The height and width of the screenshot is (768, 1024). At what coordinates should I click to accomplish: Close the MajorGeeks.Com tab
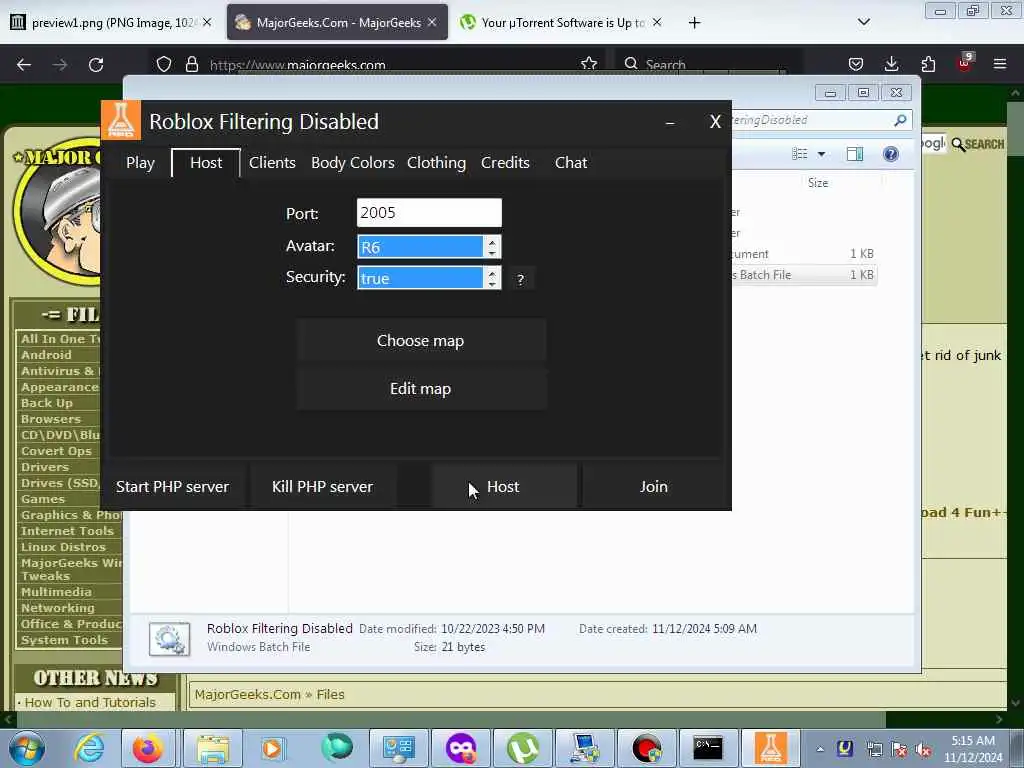coord(432,22)
